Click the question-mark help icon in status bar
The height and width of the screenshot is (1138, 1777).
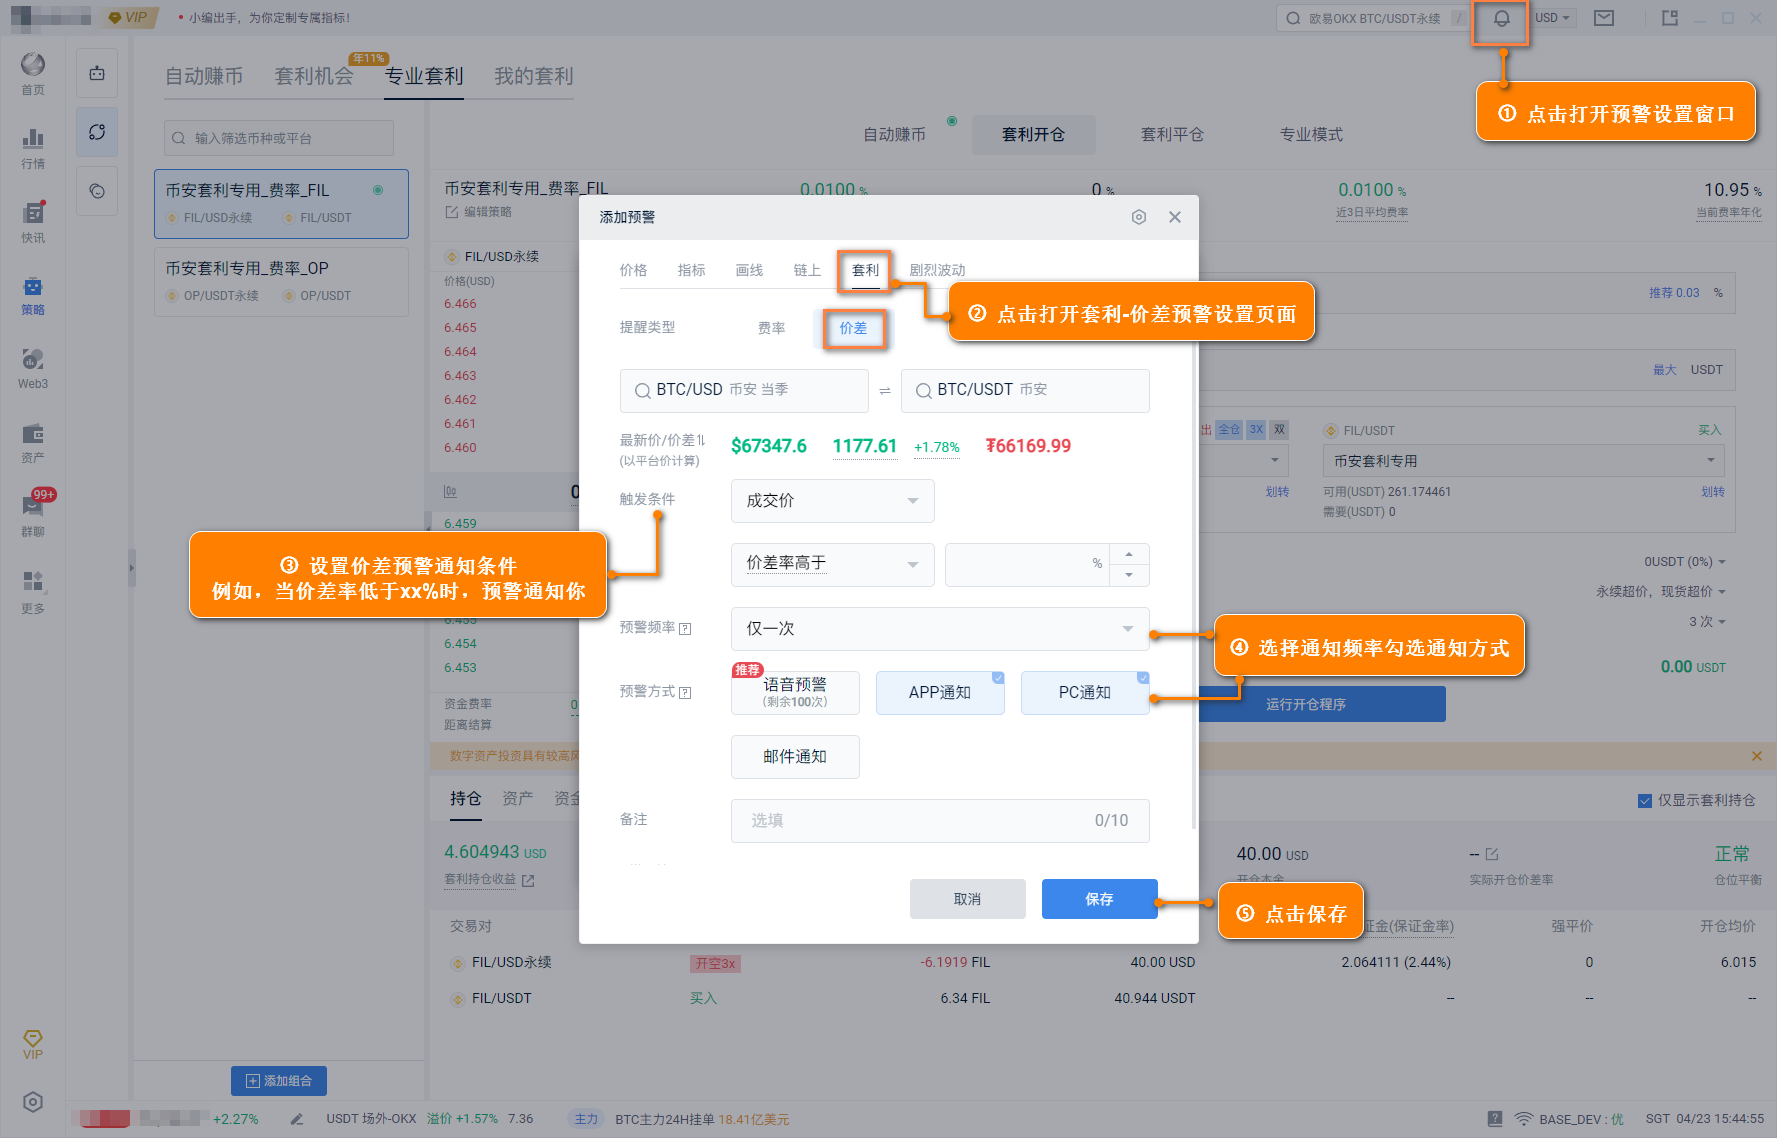(x=1495, y=1119)
